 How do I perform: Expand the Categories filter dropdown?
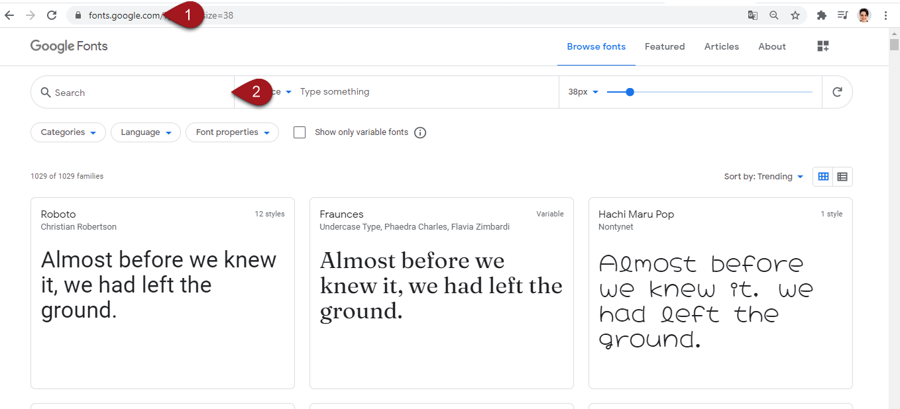pyautogui.click(x=68, y=132)
